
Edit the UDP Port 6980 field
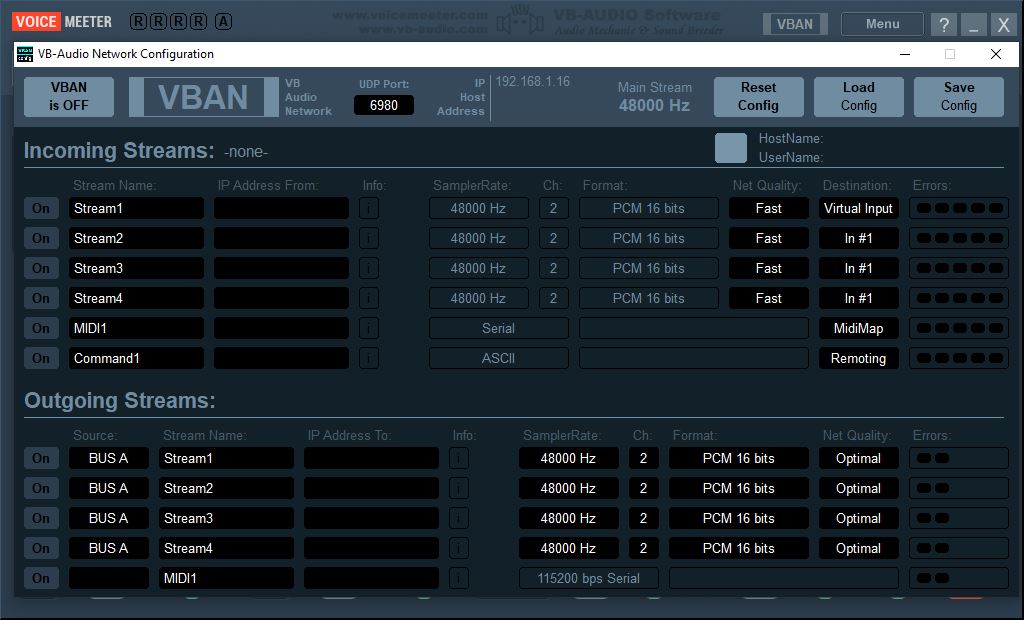383,105
